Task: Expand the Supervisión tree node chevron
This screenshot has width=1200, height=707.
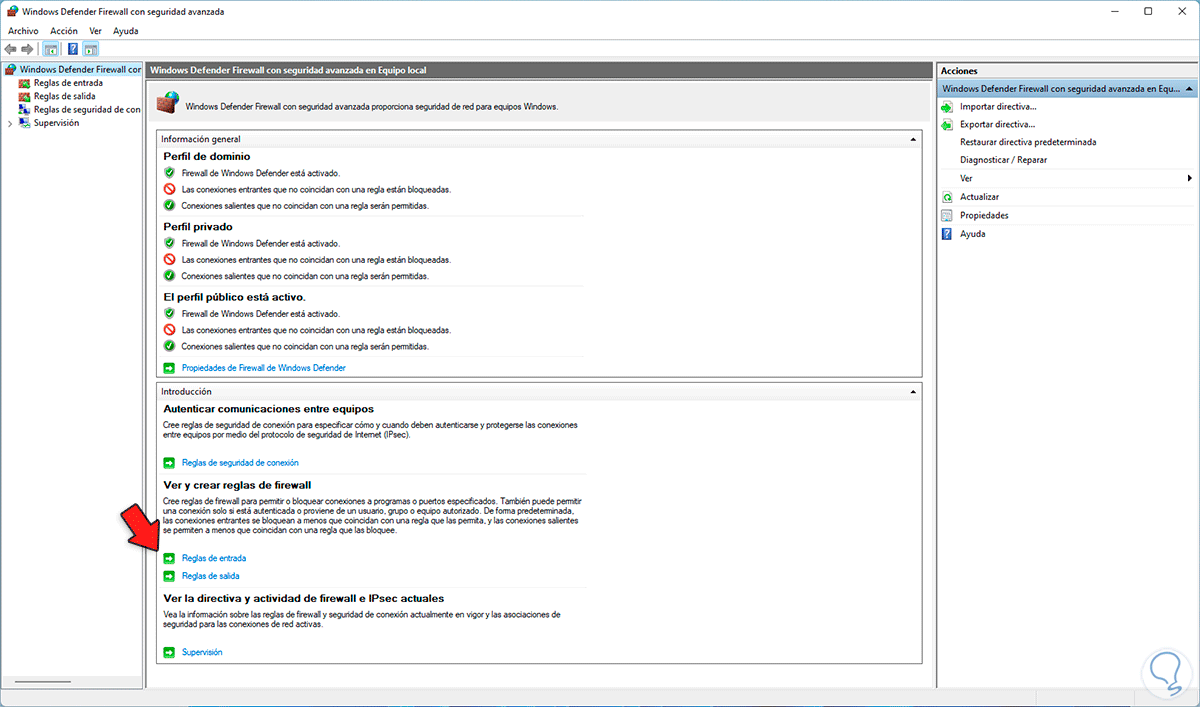Action: pos(10,123)
